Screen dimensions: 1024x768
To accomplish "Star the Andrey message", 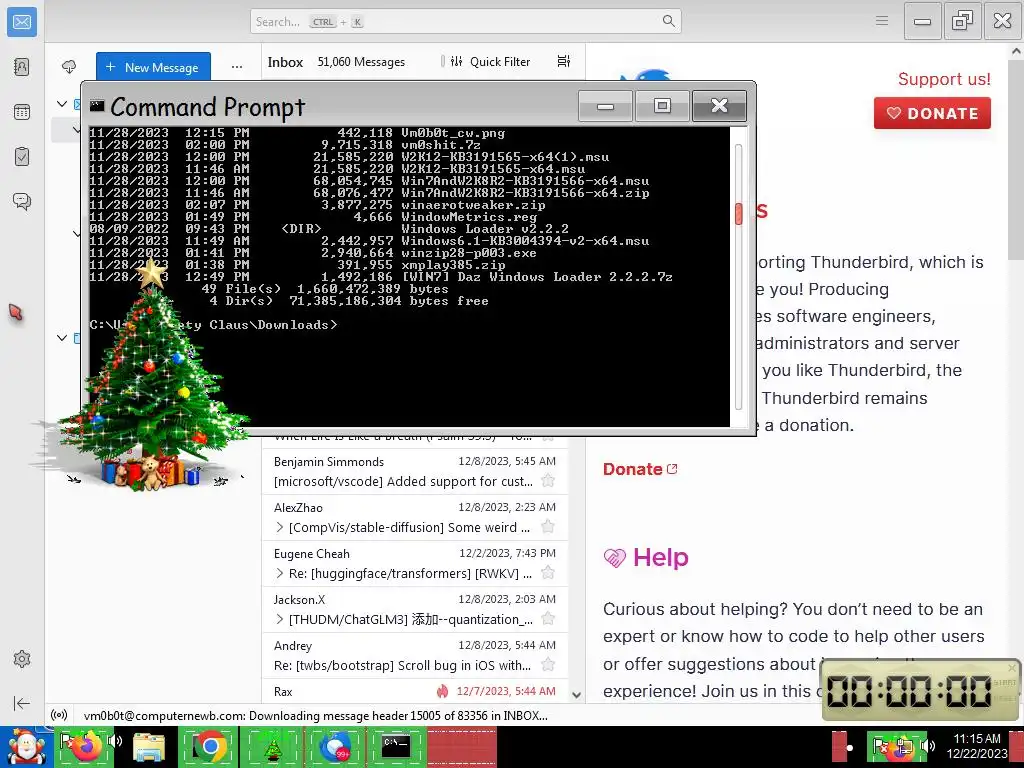I will 548,665.
